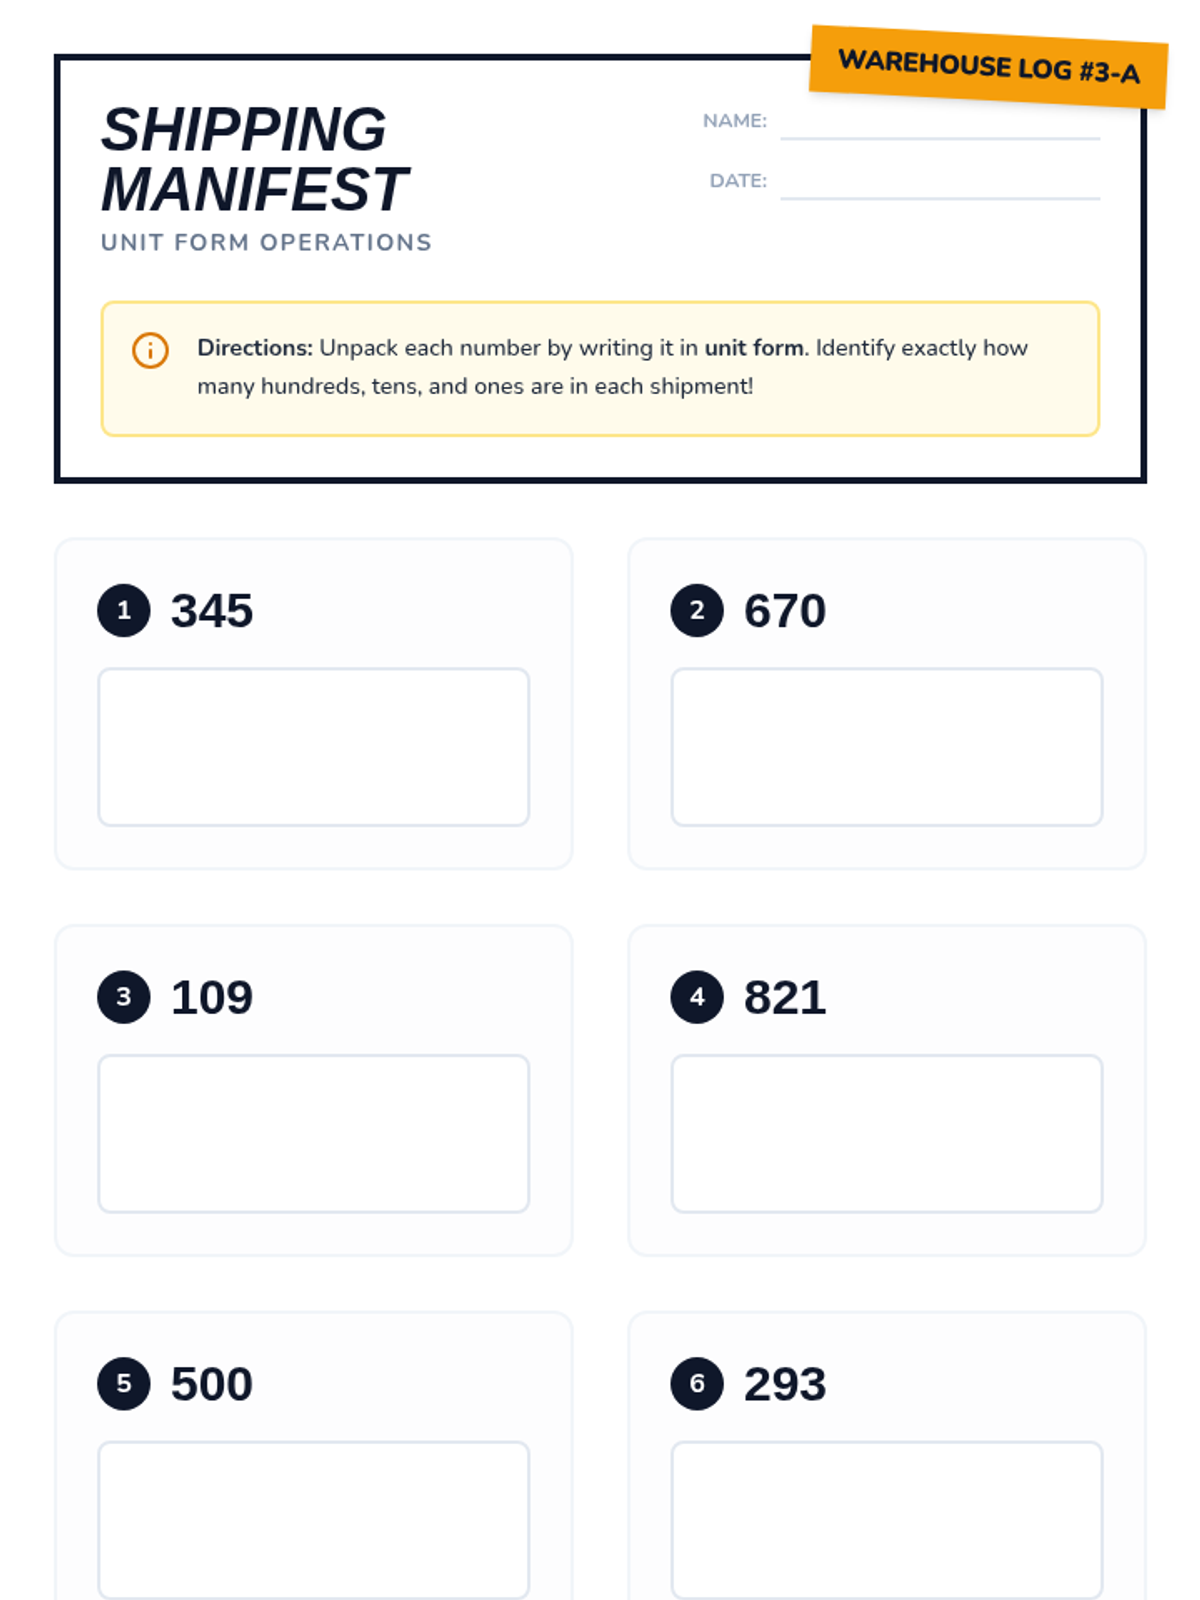Viewport: 1200px width, 1600px height.
Task: Click the answer box under 500
Action: pyautogui.click(x=314, y=1520)
